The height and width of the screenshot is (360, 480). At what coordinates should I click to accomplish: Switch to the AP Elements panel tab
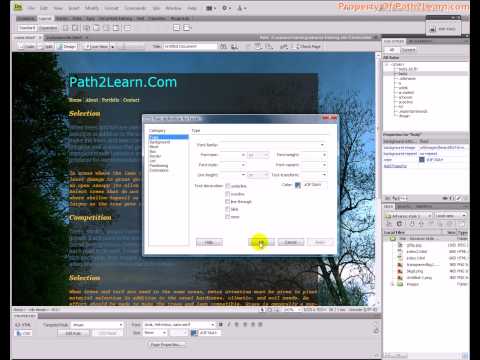click(420, 41)
